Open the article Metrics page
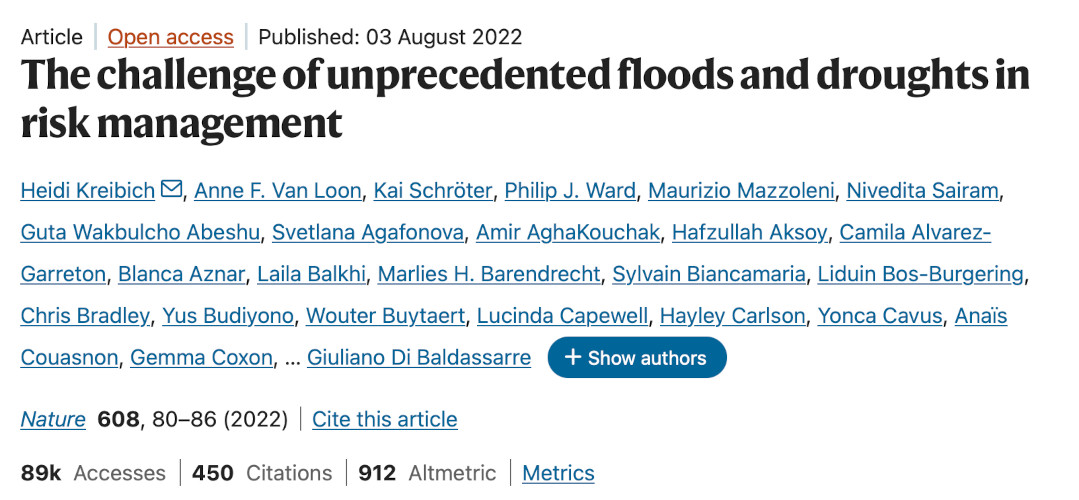The height and width of the screenshot is (500, 1079). click(558, 473)
